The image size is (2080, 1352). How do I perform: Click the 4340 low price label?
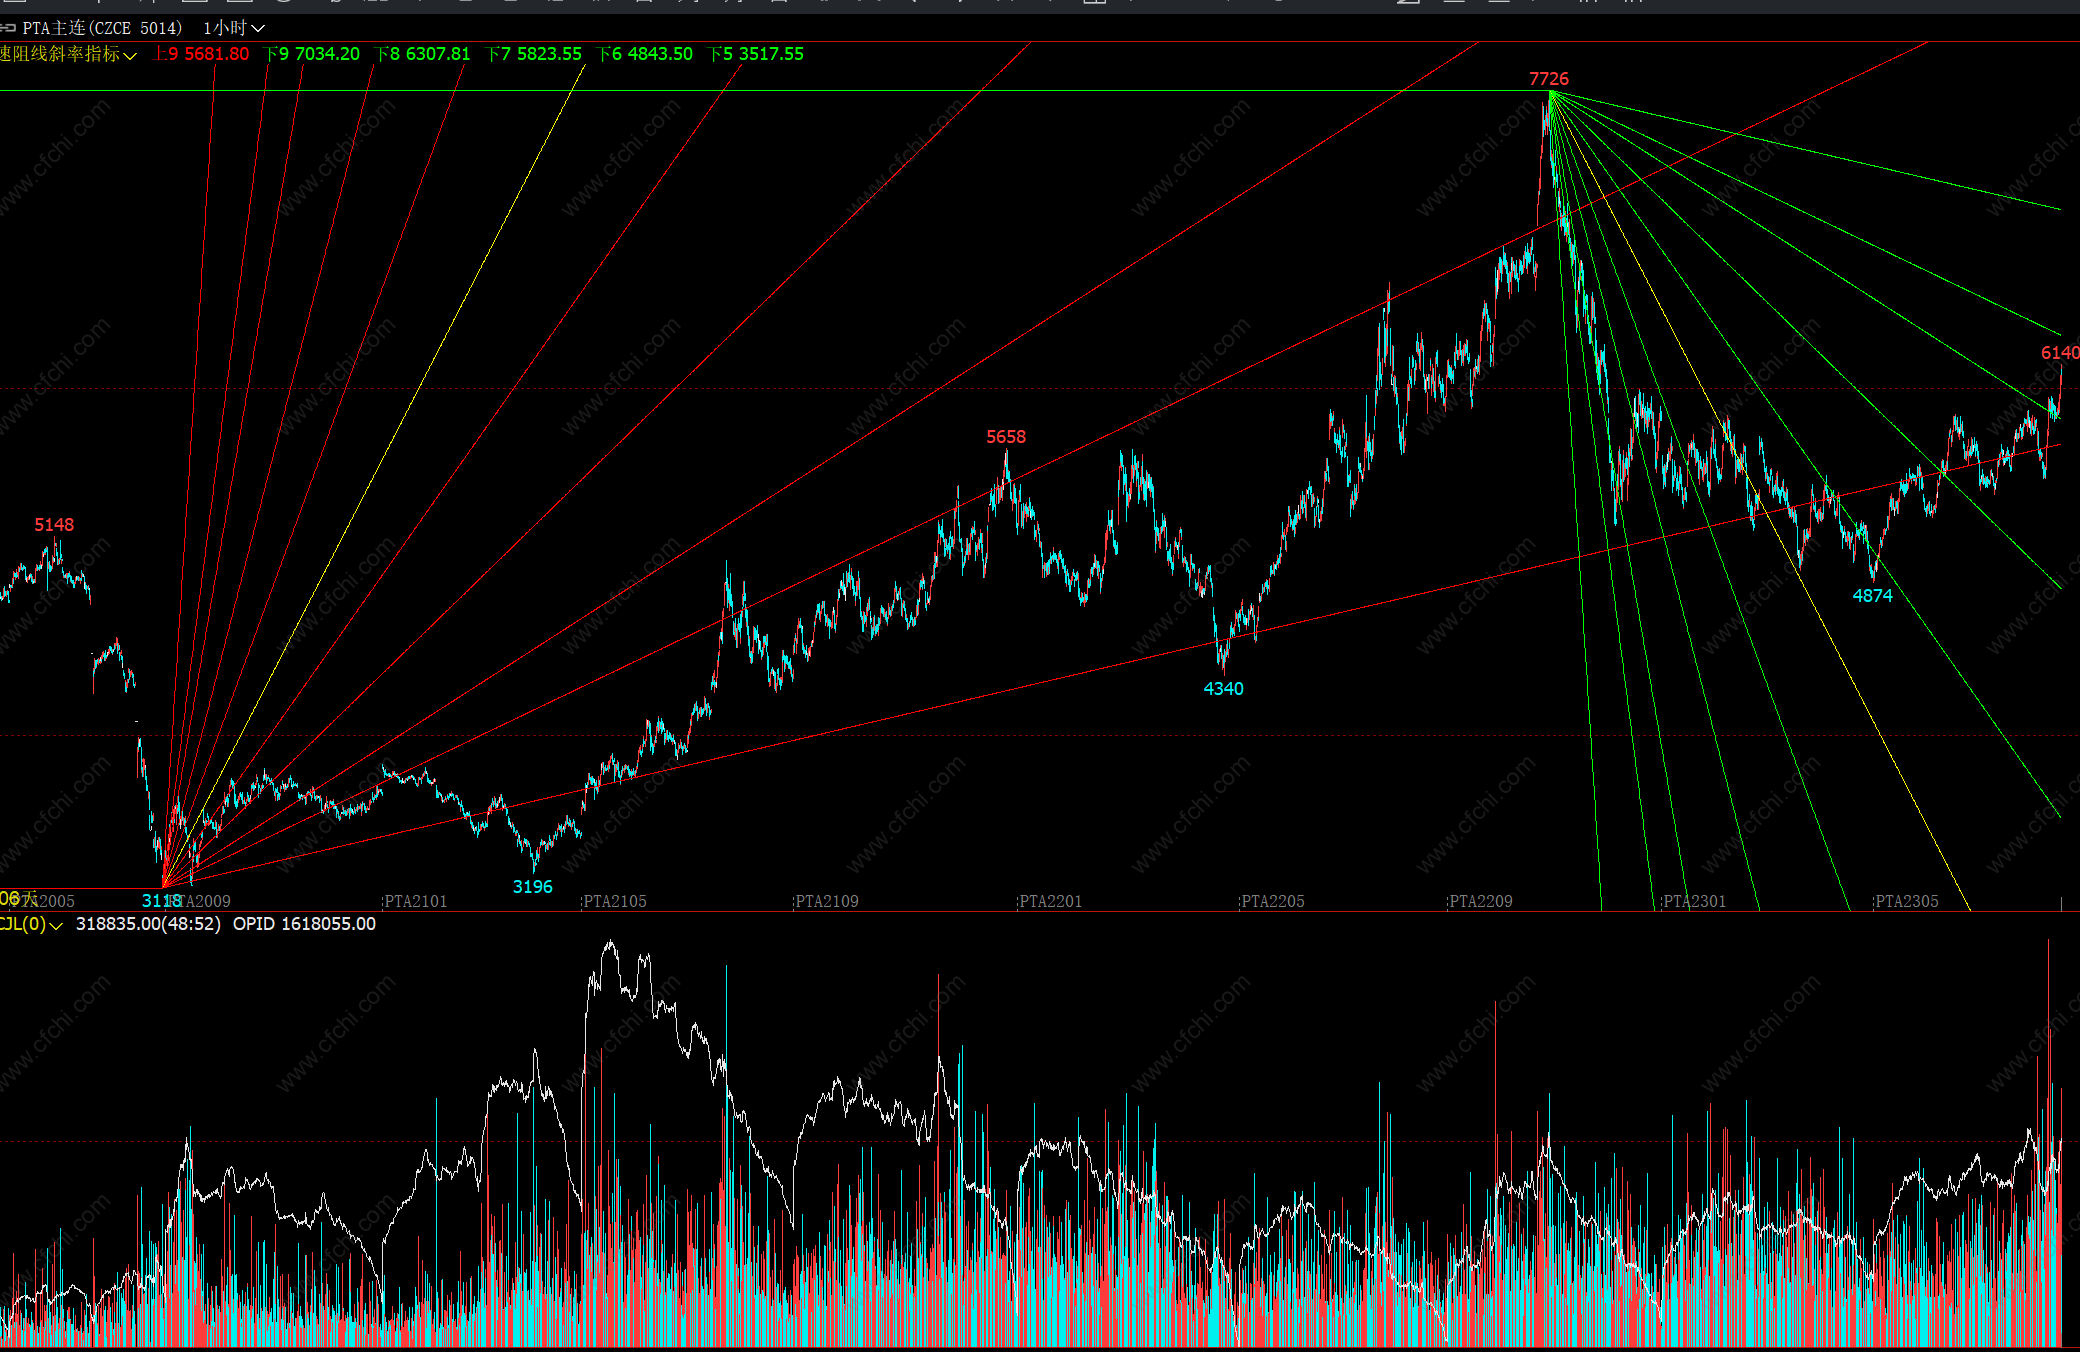tap(1223, 689)
